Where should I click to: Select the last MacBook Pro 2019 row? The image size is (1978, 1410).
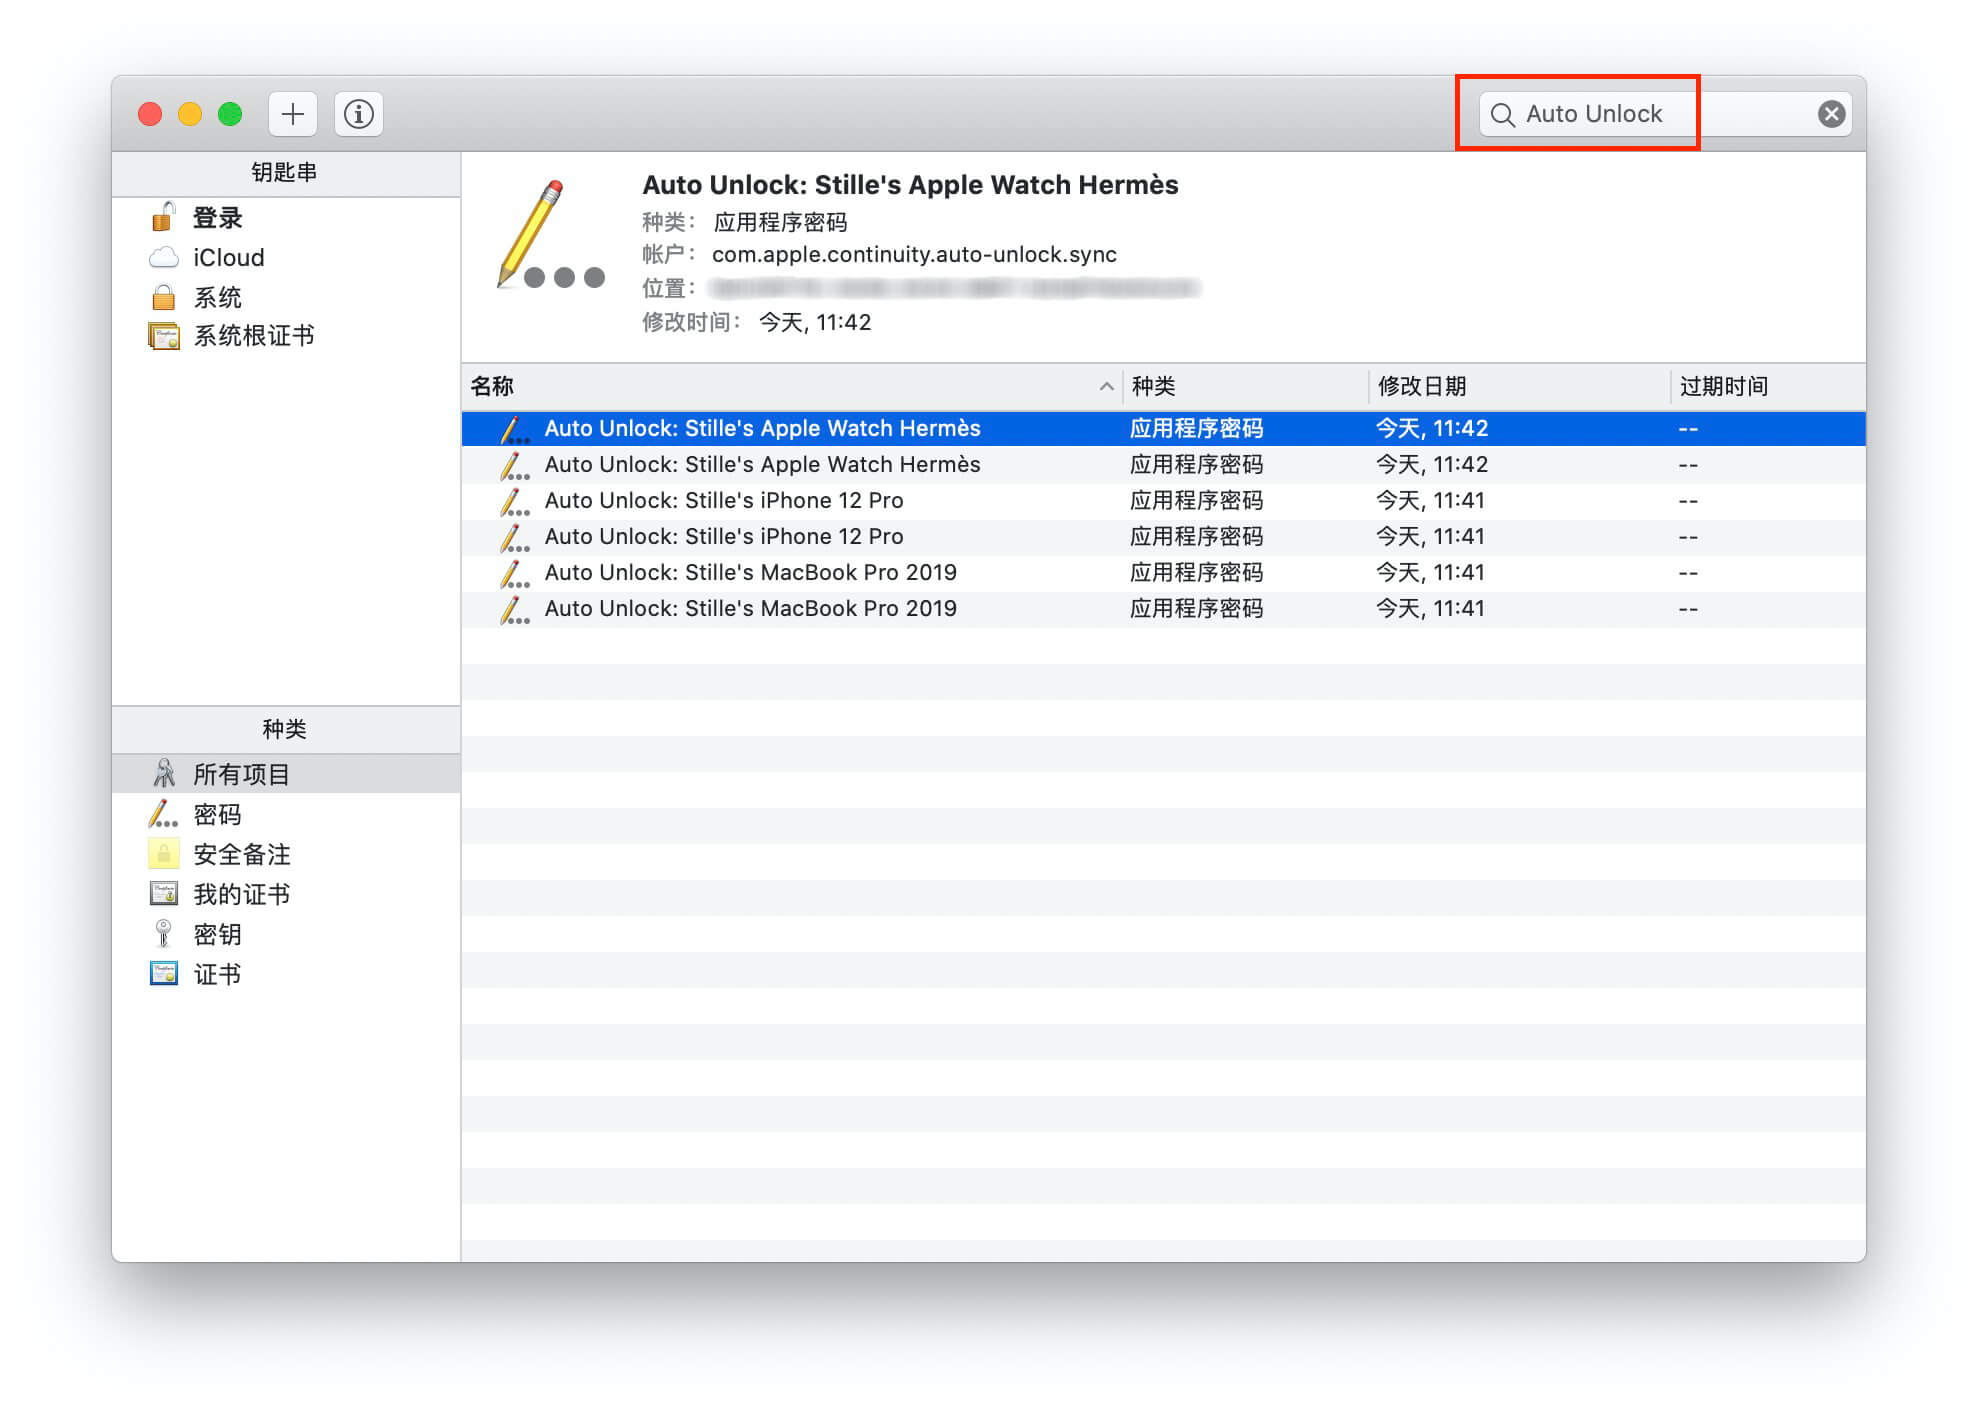coord(1164,608)
